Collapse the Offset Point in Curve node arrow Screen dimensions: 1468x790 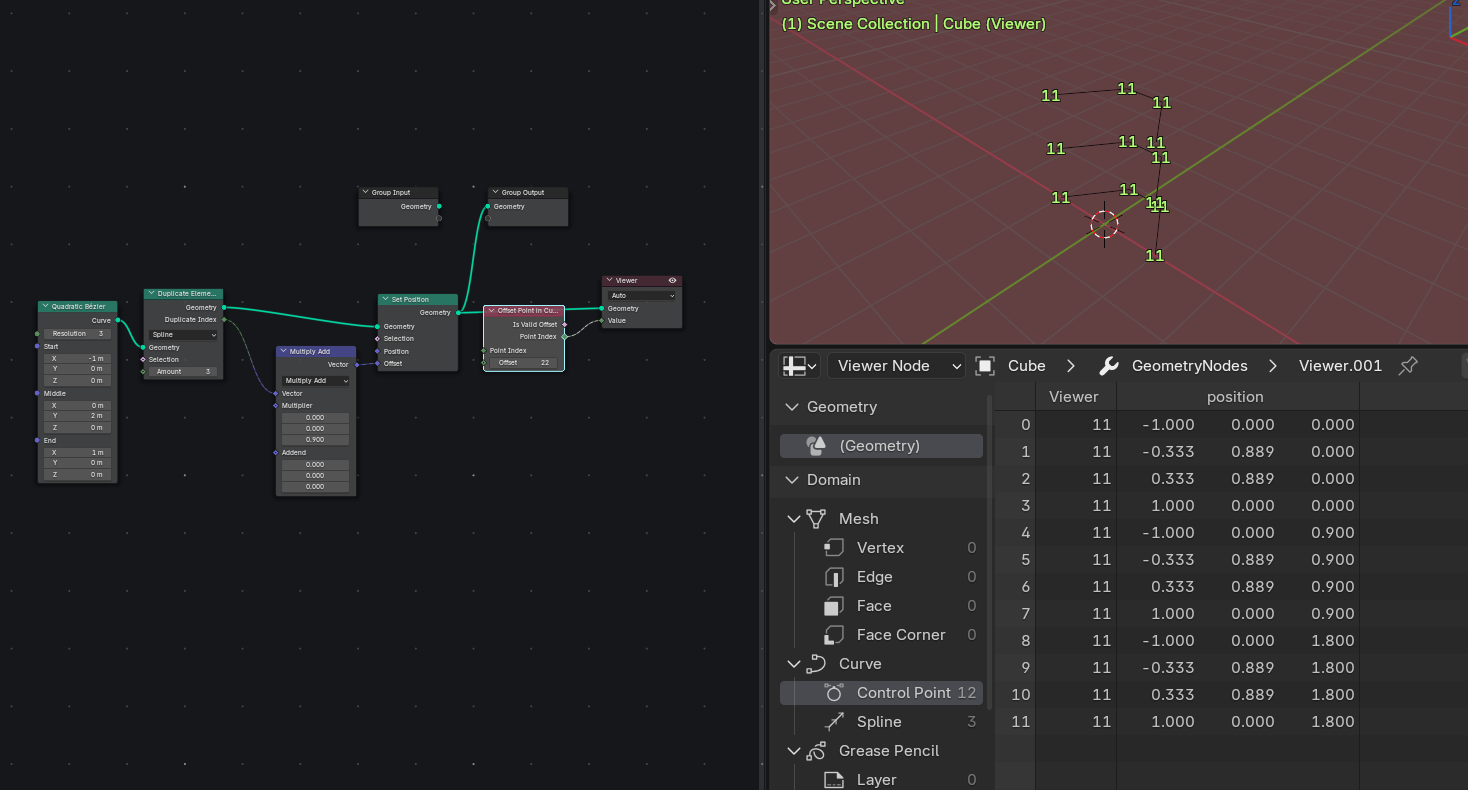(492, 311)
